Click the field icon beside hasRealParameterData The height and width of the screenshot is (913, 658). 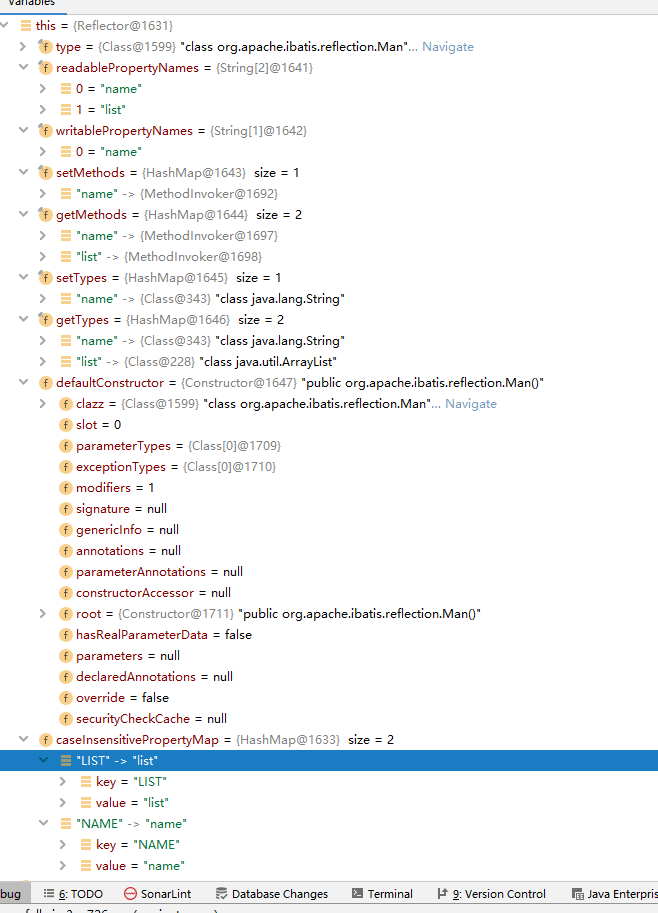(66, 635)
